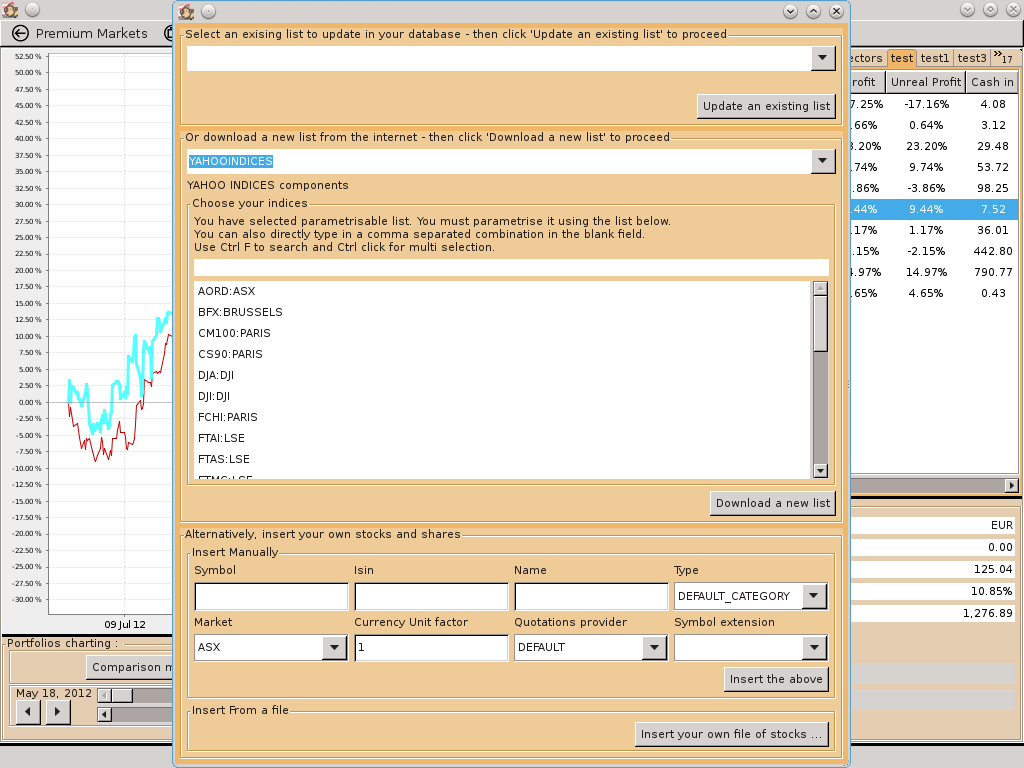The width and height of the screenshot is (1024, 768).
Task: Click Insert your own file of stocks button
Action: coord(731,734)
